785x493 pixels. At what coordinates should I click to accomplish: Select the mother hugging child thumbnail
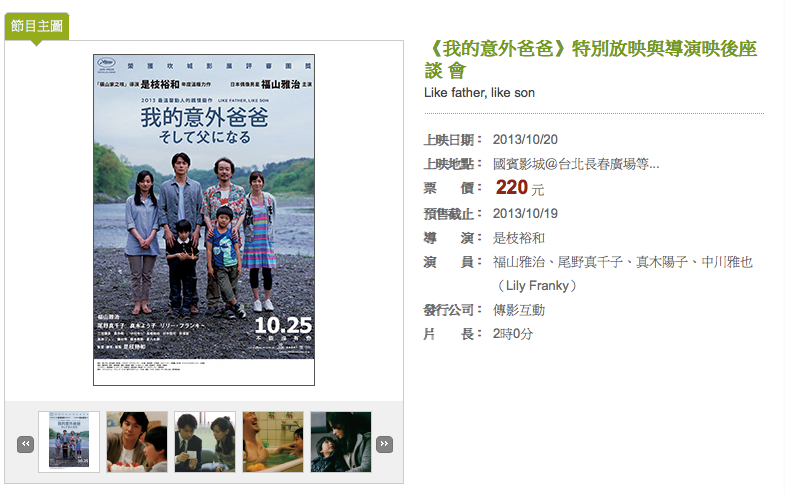click(x=341, y=442)
